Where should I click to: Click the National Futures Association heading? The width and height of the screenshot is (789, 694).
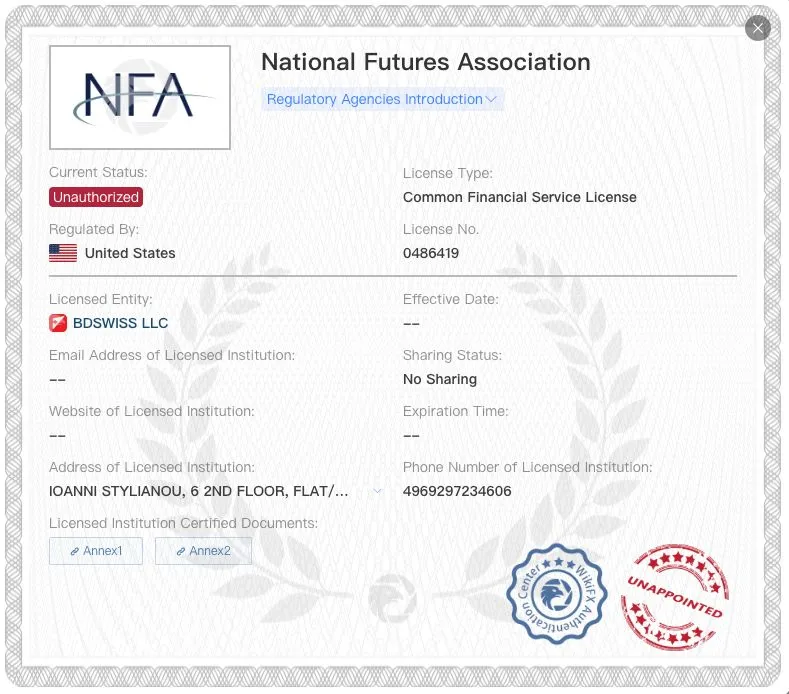[x=426, y=62]
